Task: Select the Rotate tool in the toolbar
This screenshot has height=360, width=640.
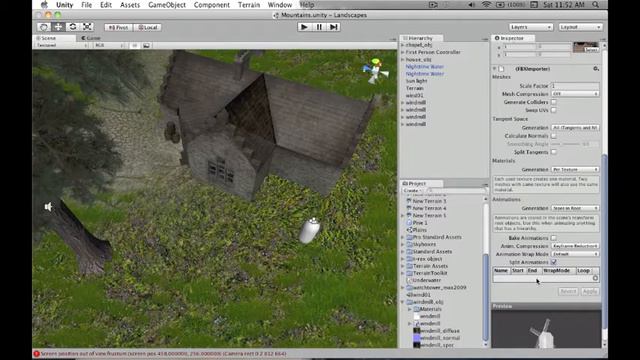Action: (x=73, y=27)
